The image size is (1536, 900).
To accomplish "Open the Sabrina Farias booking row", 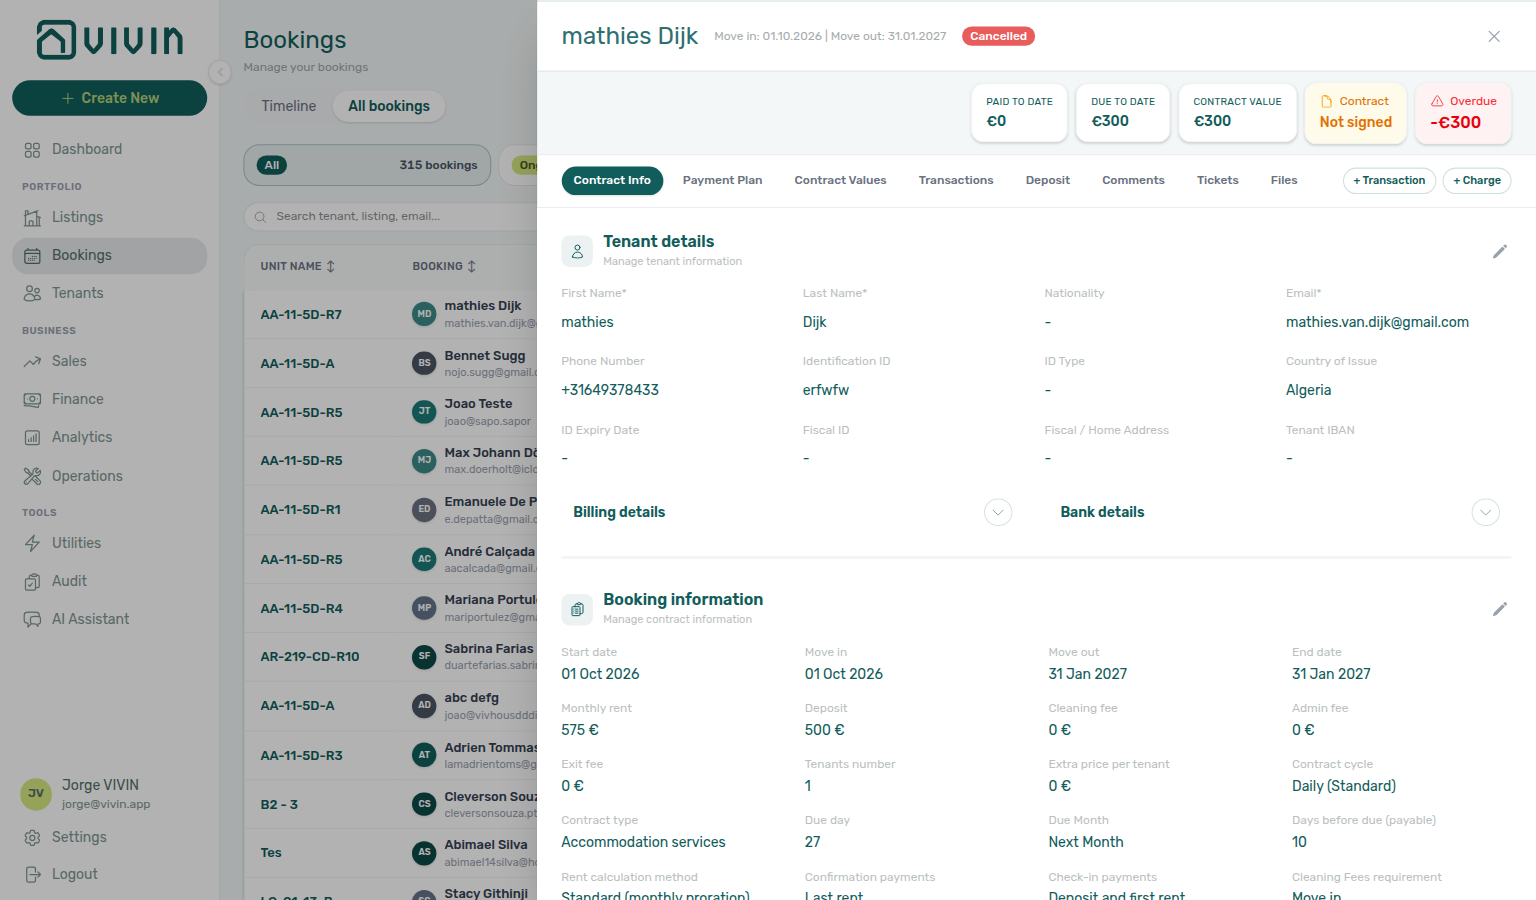I will pos(391,656).
